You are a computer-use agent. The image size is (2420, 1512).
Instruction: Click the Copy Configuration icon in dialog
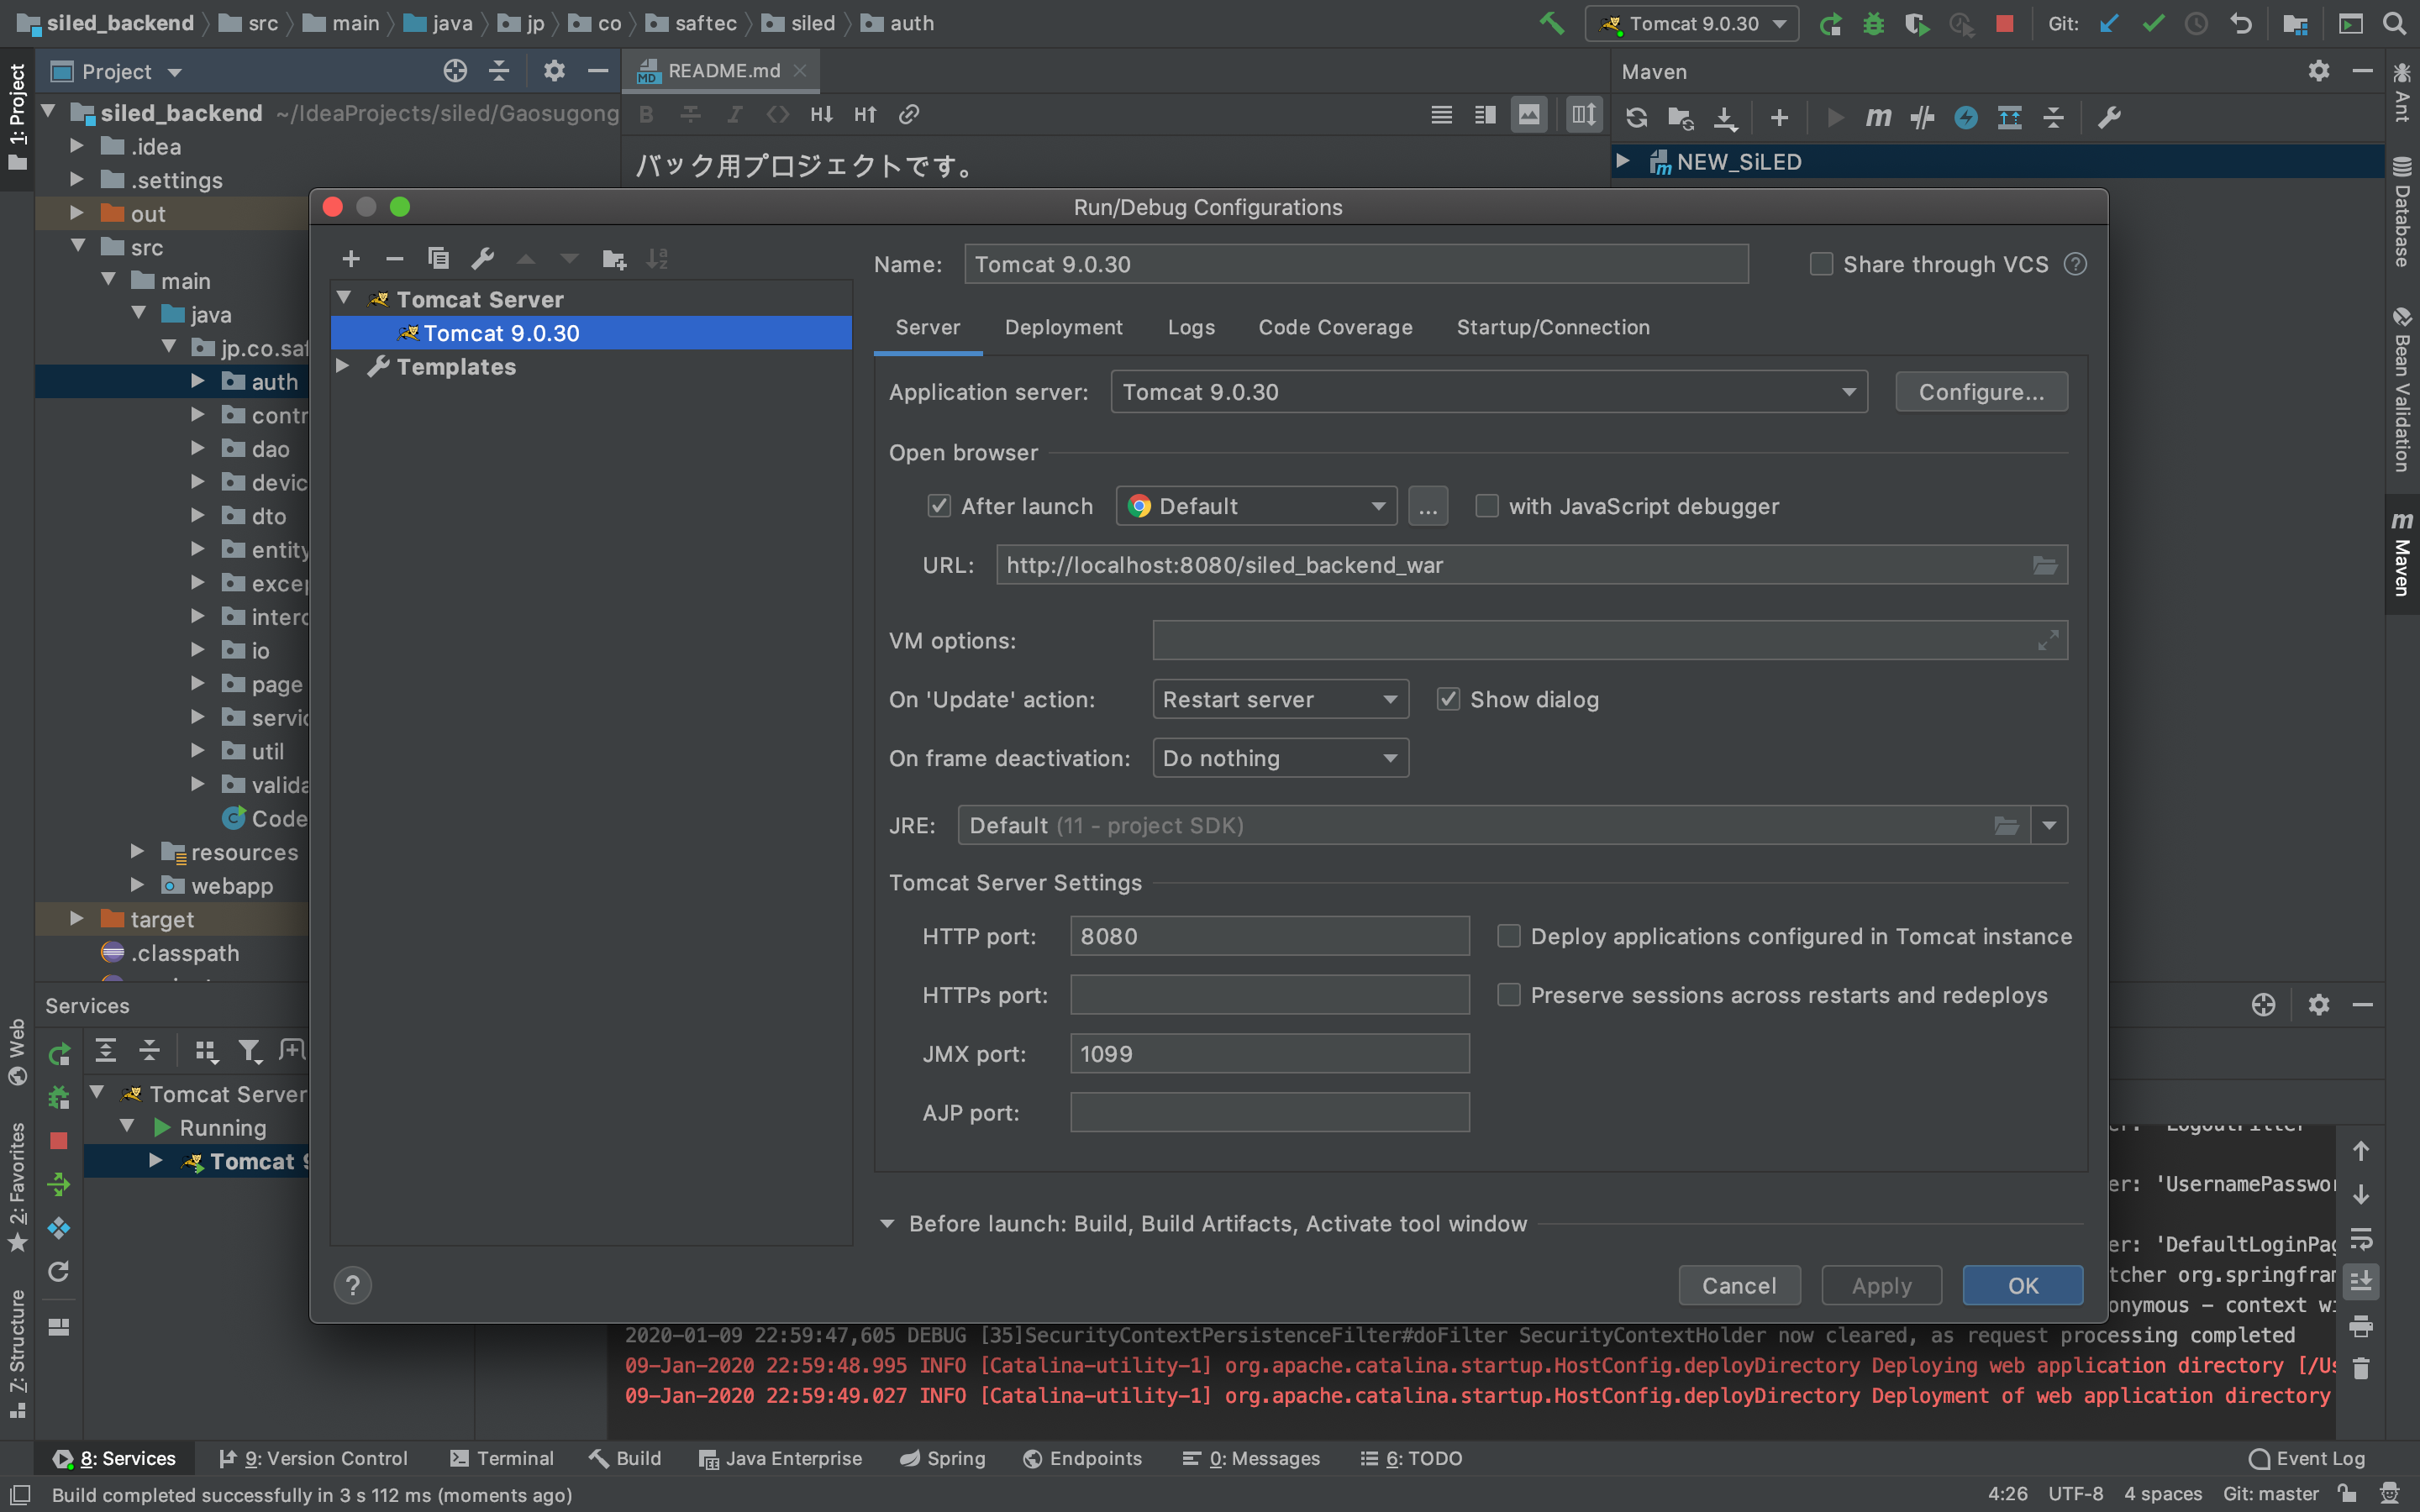click(438, 259)
